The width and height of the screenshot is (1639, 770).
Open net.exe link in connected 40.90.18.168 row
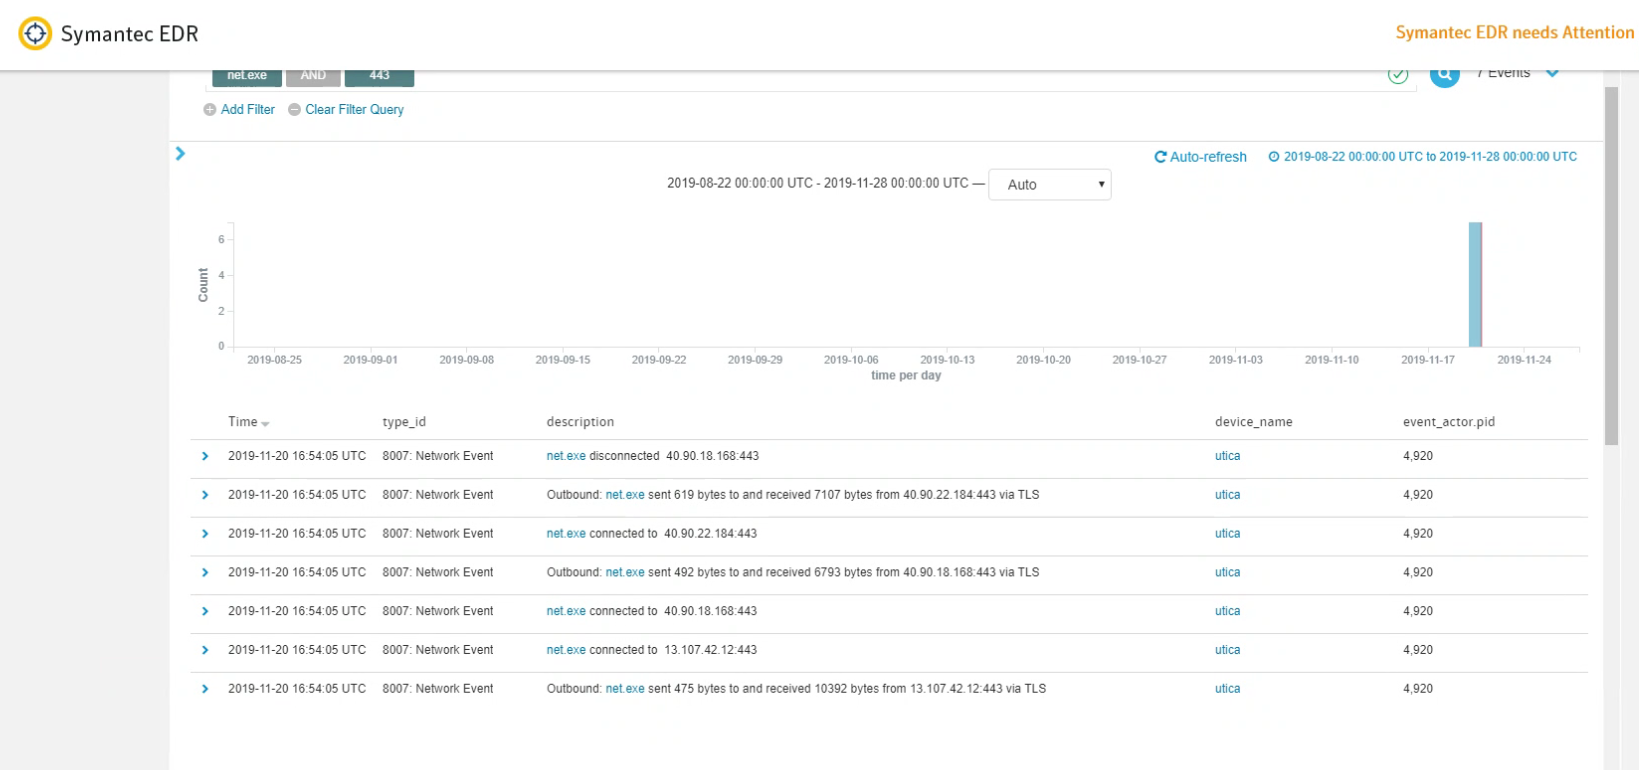[566, 611]
